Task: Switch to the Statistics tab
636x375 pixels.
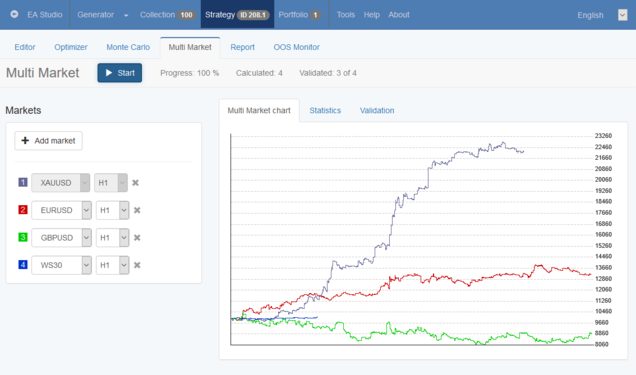Action: pos(325,110)
